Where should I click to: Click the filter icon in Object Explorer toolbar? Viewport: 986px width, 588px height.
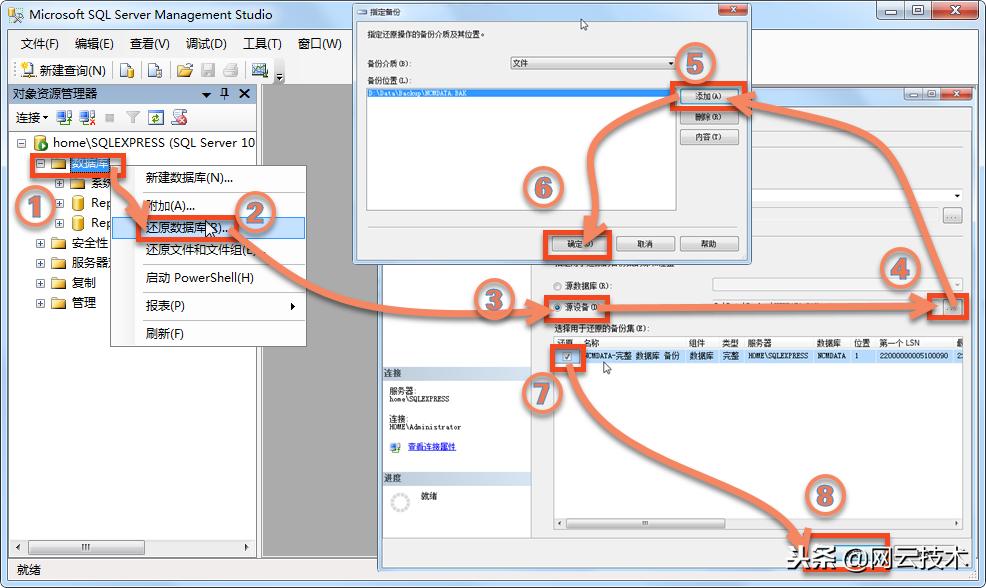(134, 115)
